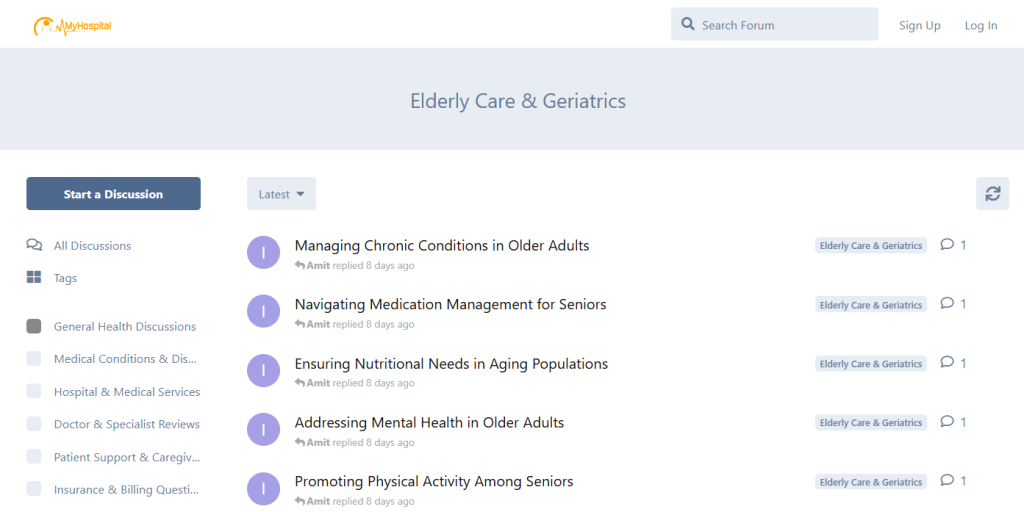1024x512 pixels.
Task: Click the search magnifier icon
Action: coord(688,25)
